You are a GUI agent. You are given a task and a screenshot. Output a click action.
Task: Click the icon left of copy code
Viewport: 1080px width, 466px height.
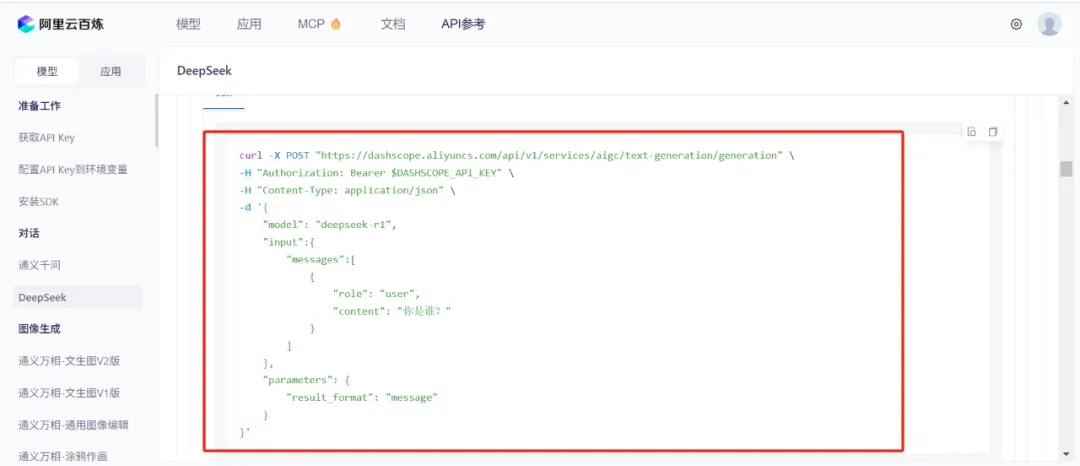[x=972, y=131]
